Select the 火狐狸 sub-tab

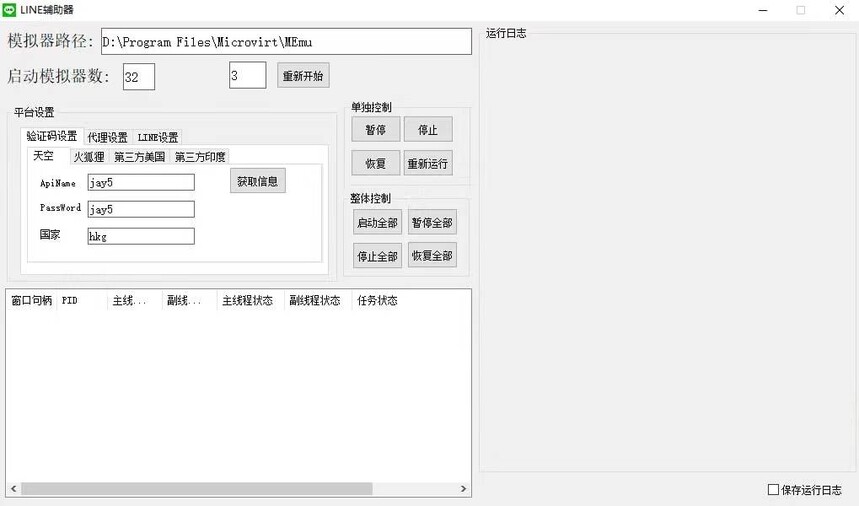pos(89,157)
